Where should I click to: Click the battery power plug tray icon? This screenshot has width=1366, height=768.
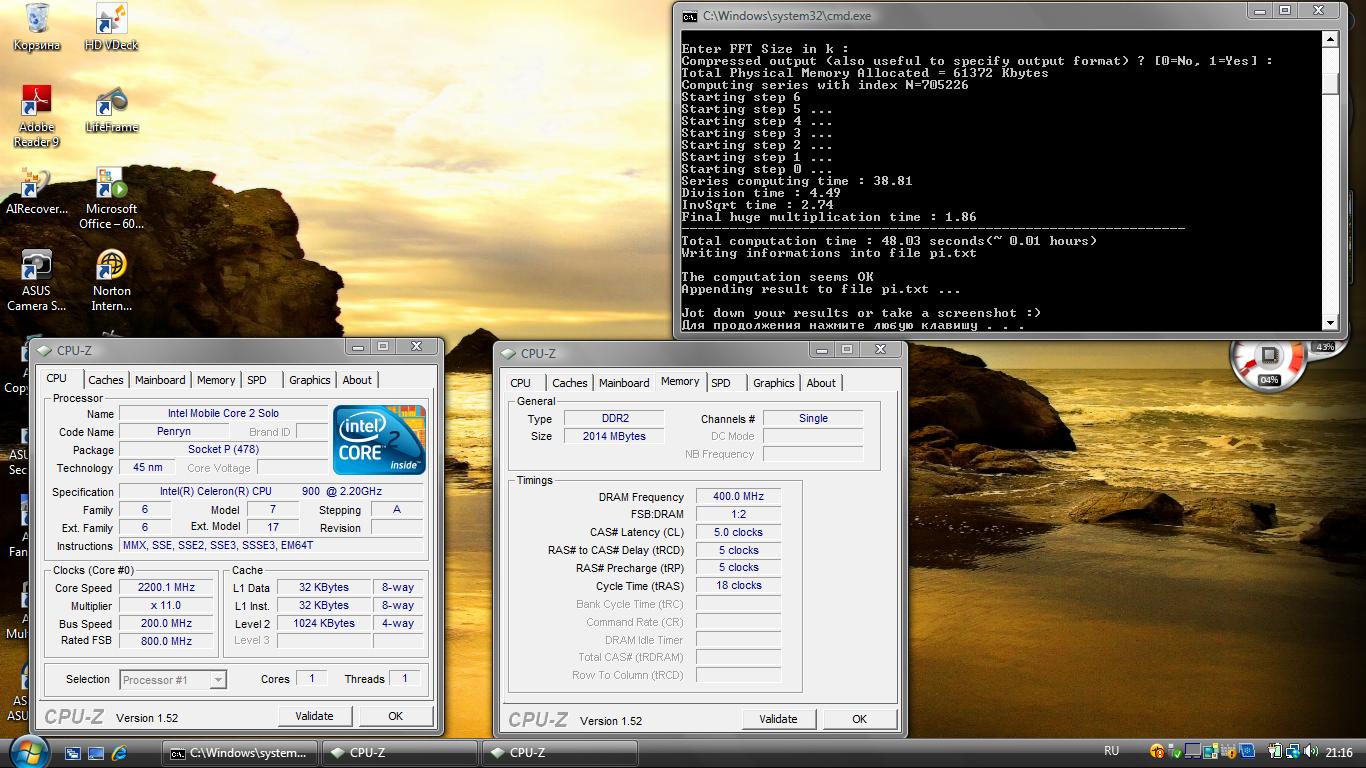1275,752
